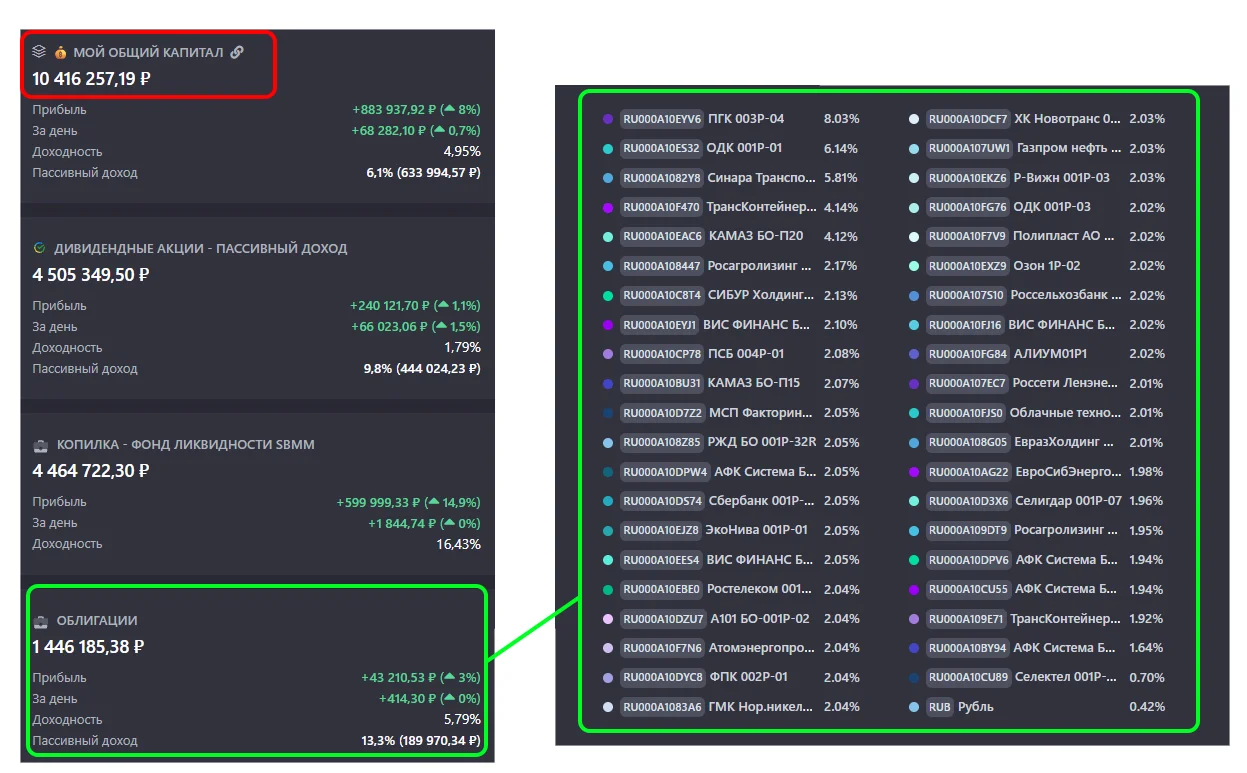Click the RU000A10EYJ1 ticker badge
The height and width of the screenshot is (773, 1247).
[x=661, y=325]
